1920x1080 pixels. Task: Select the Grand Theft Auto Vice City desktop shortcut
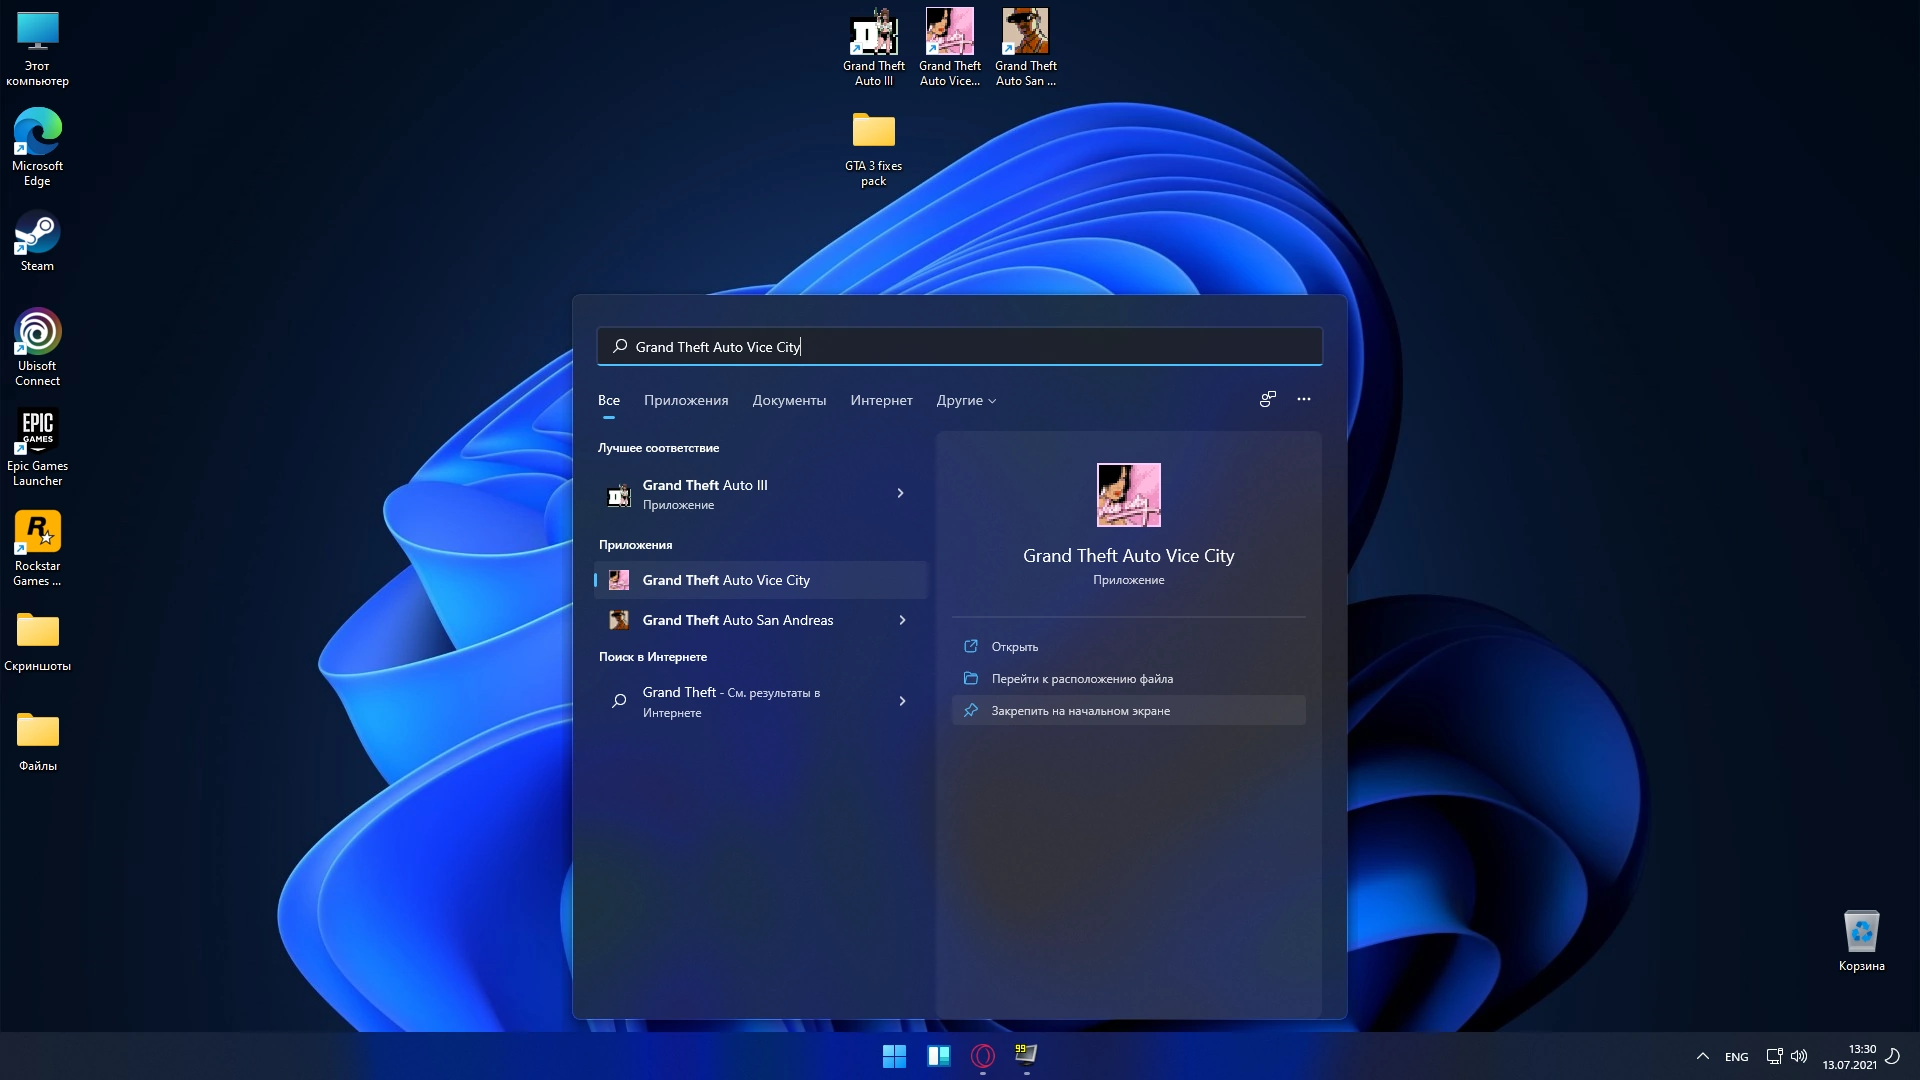tap(949, 47)
